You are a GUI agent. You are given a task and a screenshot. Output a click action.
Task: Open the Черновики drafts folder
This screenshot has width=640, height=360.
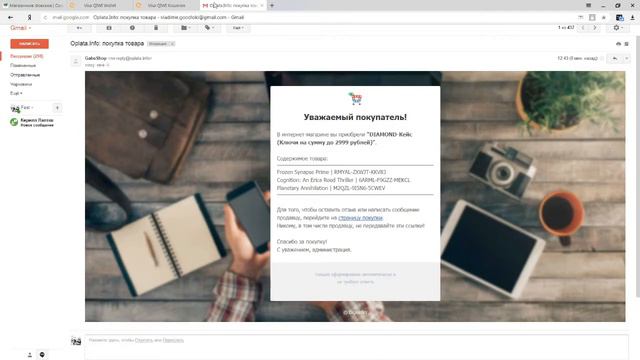[21, 84]
